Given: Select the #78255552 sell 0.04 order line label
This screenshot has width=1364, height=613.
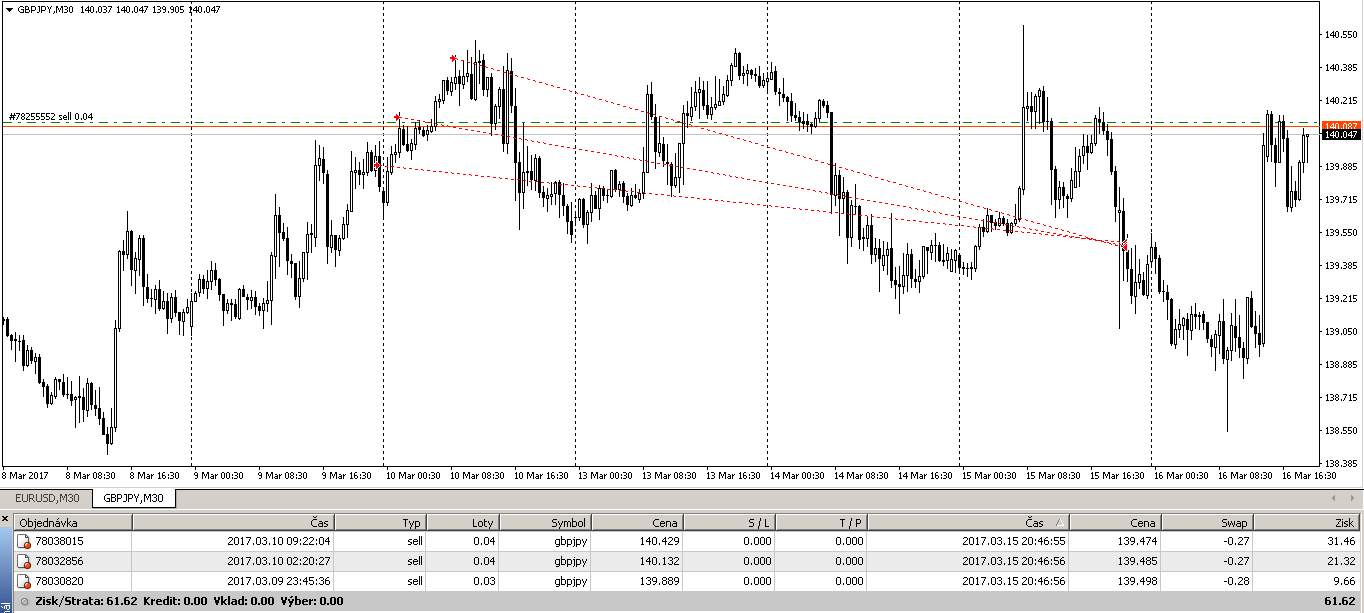Looking at the screenshot, I should click(51, 117).
